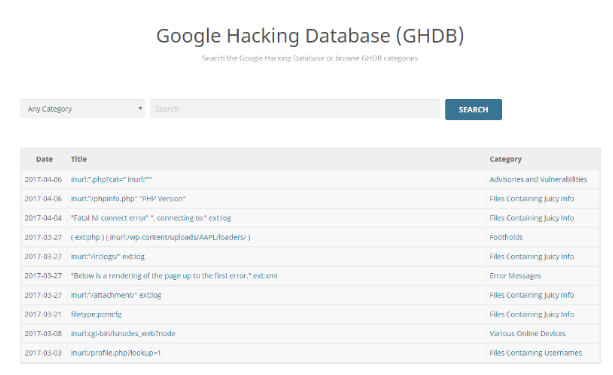Click the Google Hacking Database (GHDB) heading
The image size is (613, 375).
pos(310,36)
